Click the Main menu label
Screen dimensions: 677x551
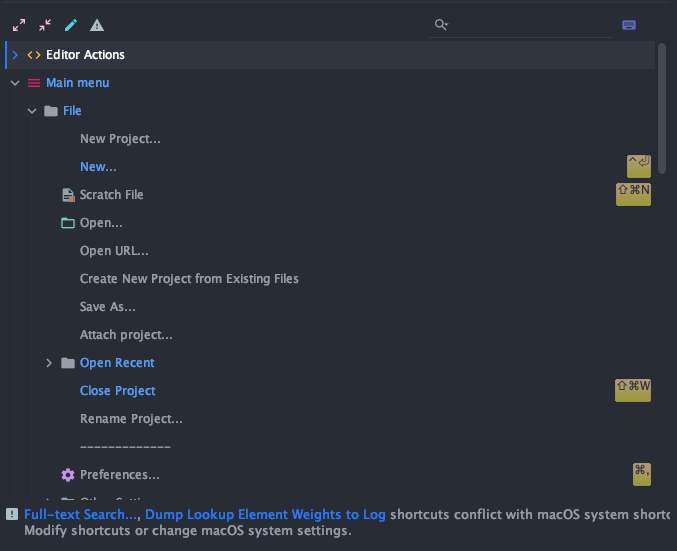click(x=78, y=83)
